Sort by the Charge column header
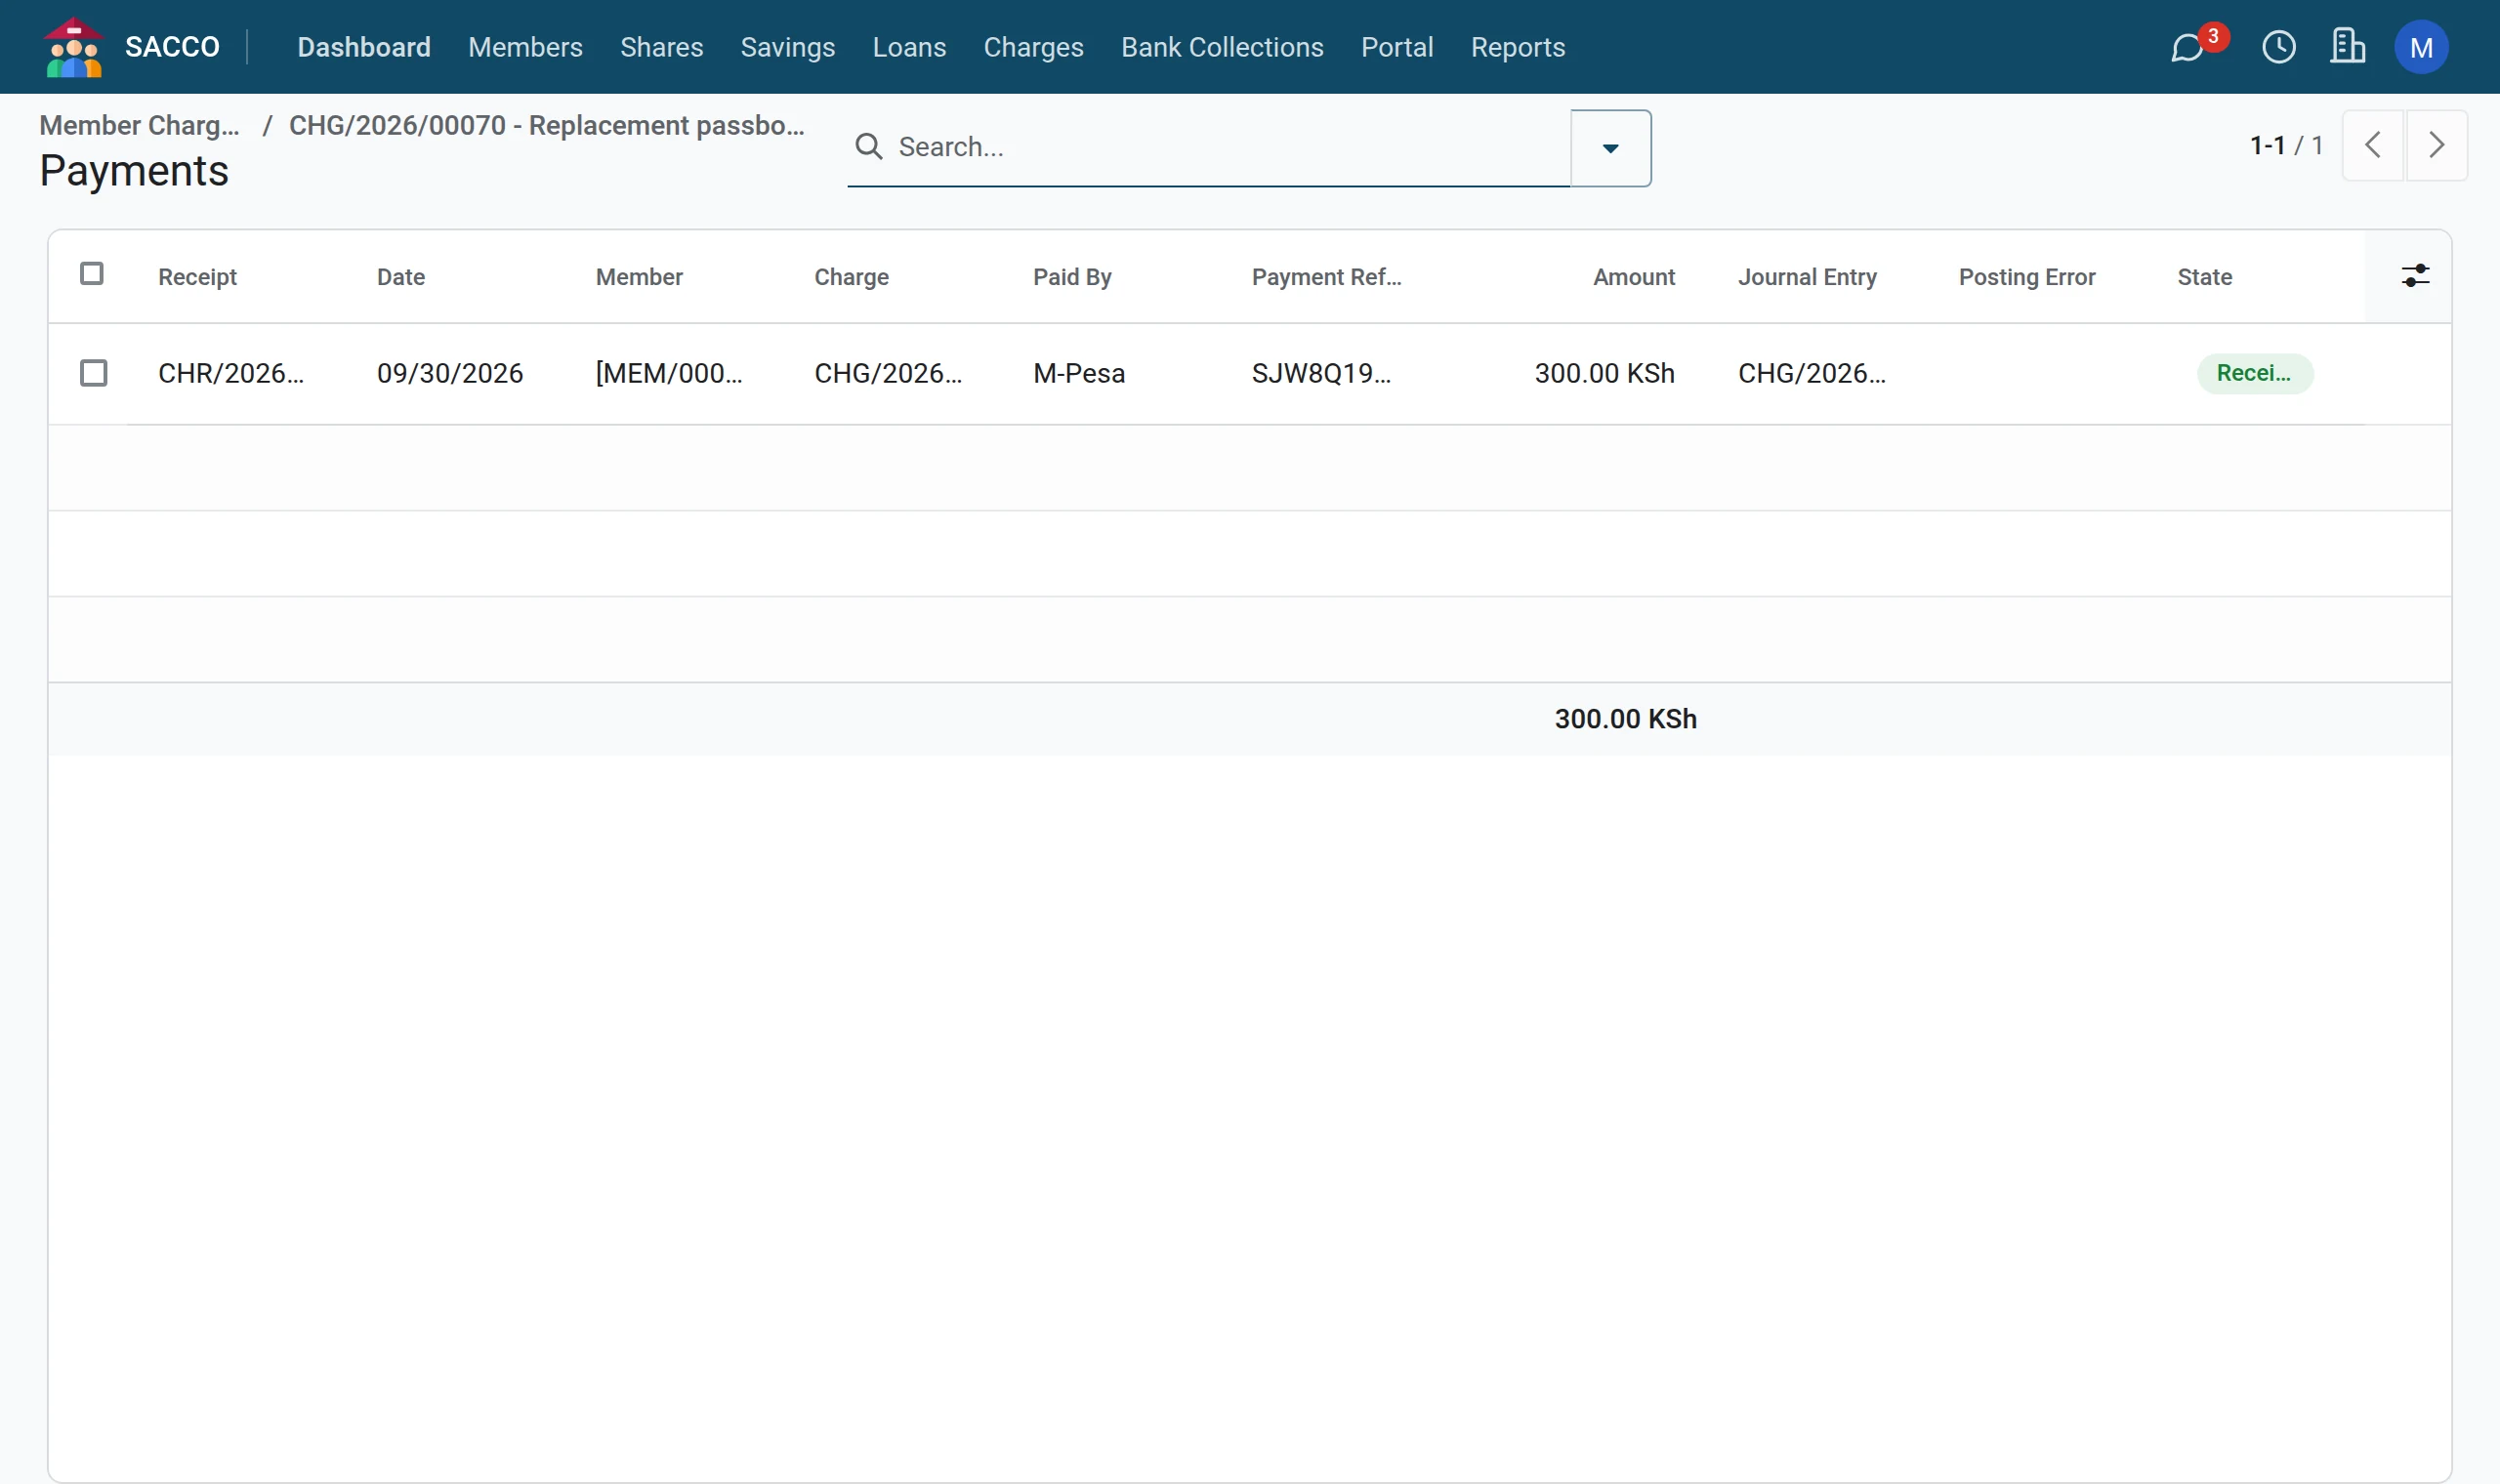The width and height of the screenshot is (2500, 1484). pos(851,277)
